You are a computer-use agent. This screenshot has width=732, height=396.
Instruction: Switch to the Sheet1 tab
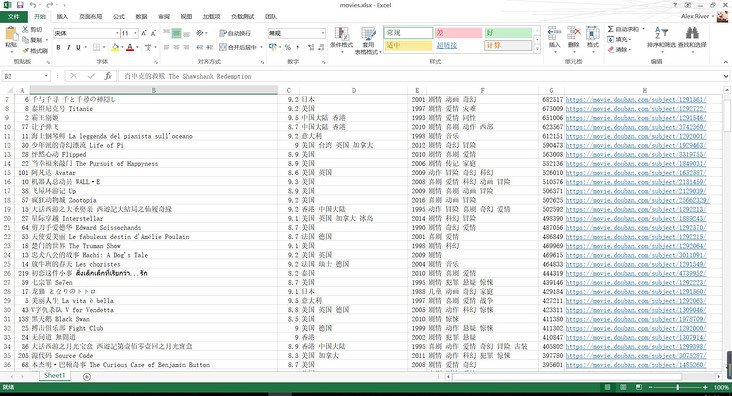55,375
